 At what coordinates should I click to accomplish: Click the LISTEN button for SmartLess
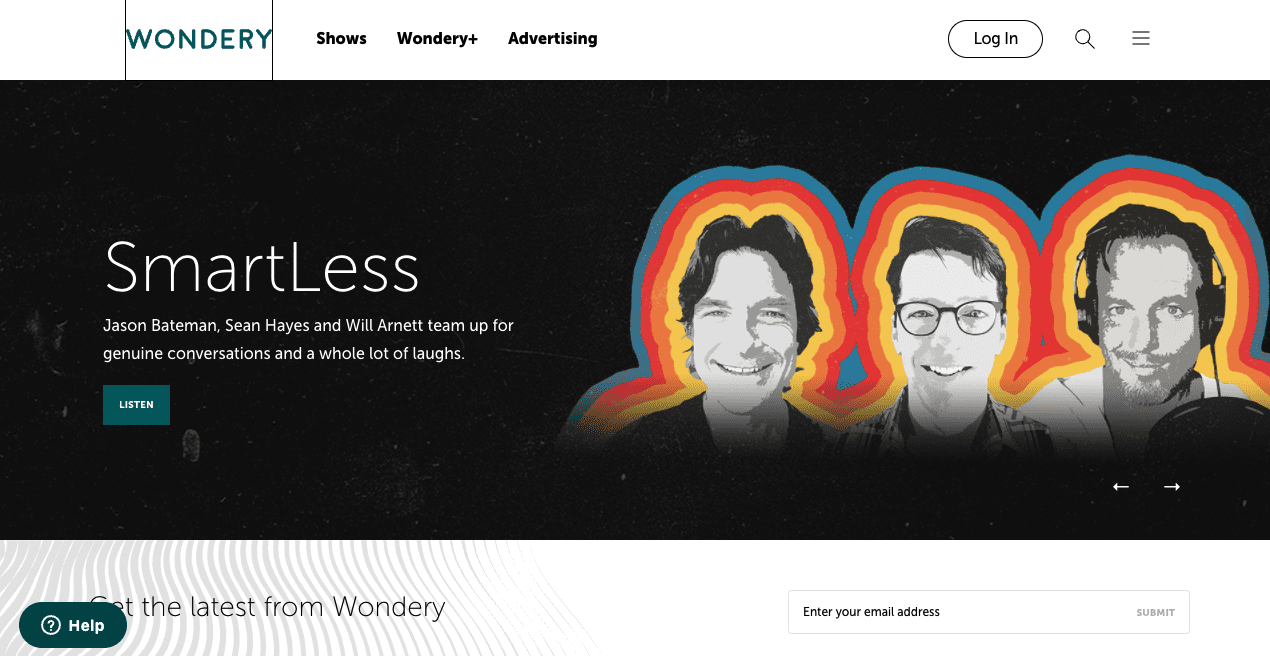pos(136,405)
